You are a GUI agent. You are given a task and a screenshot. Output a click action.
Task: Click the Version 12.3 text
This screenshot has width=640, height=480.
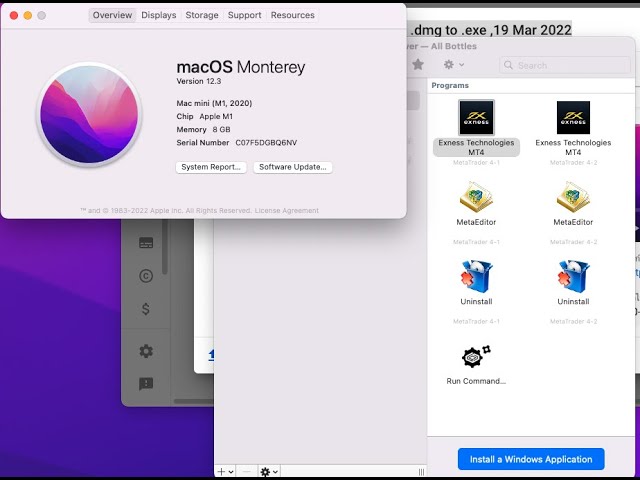click(199, 81)
